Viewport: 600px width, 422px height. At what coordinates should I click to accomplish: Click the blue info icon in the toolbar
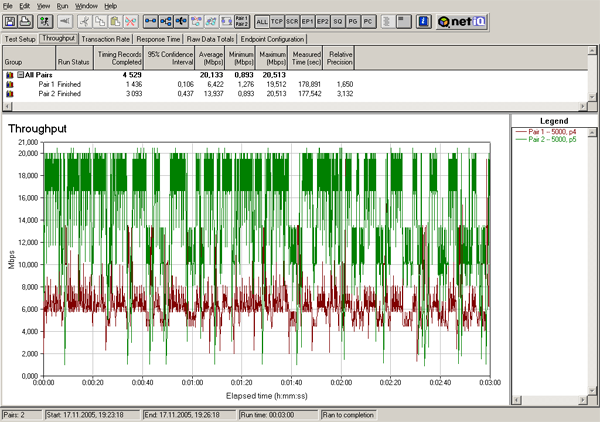point(423,21)
